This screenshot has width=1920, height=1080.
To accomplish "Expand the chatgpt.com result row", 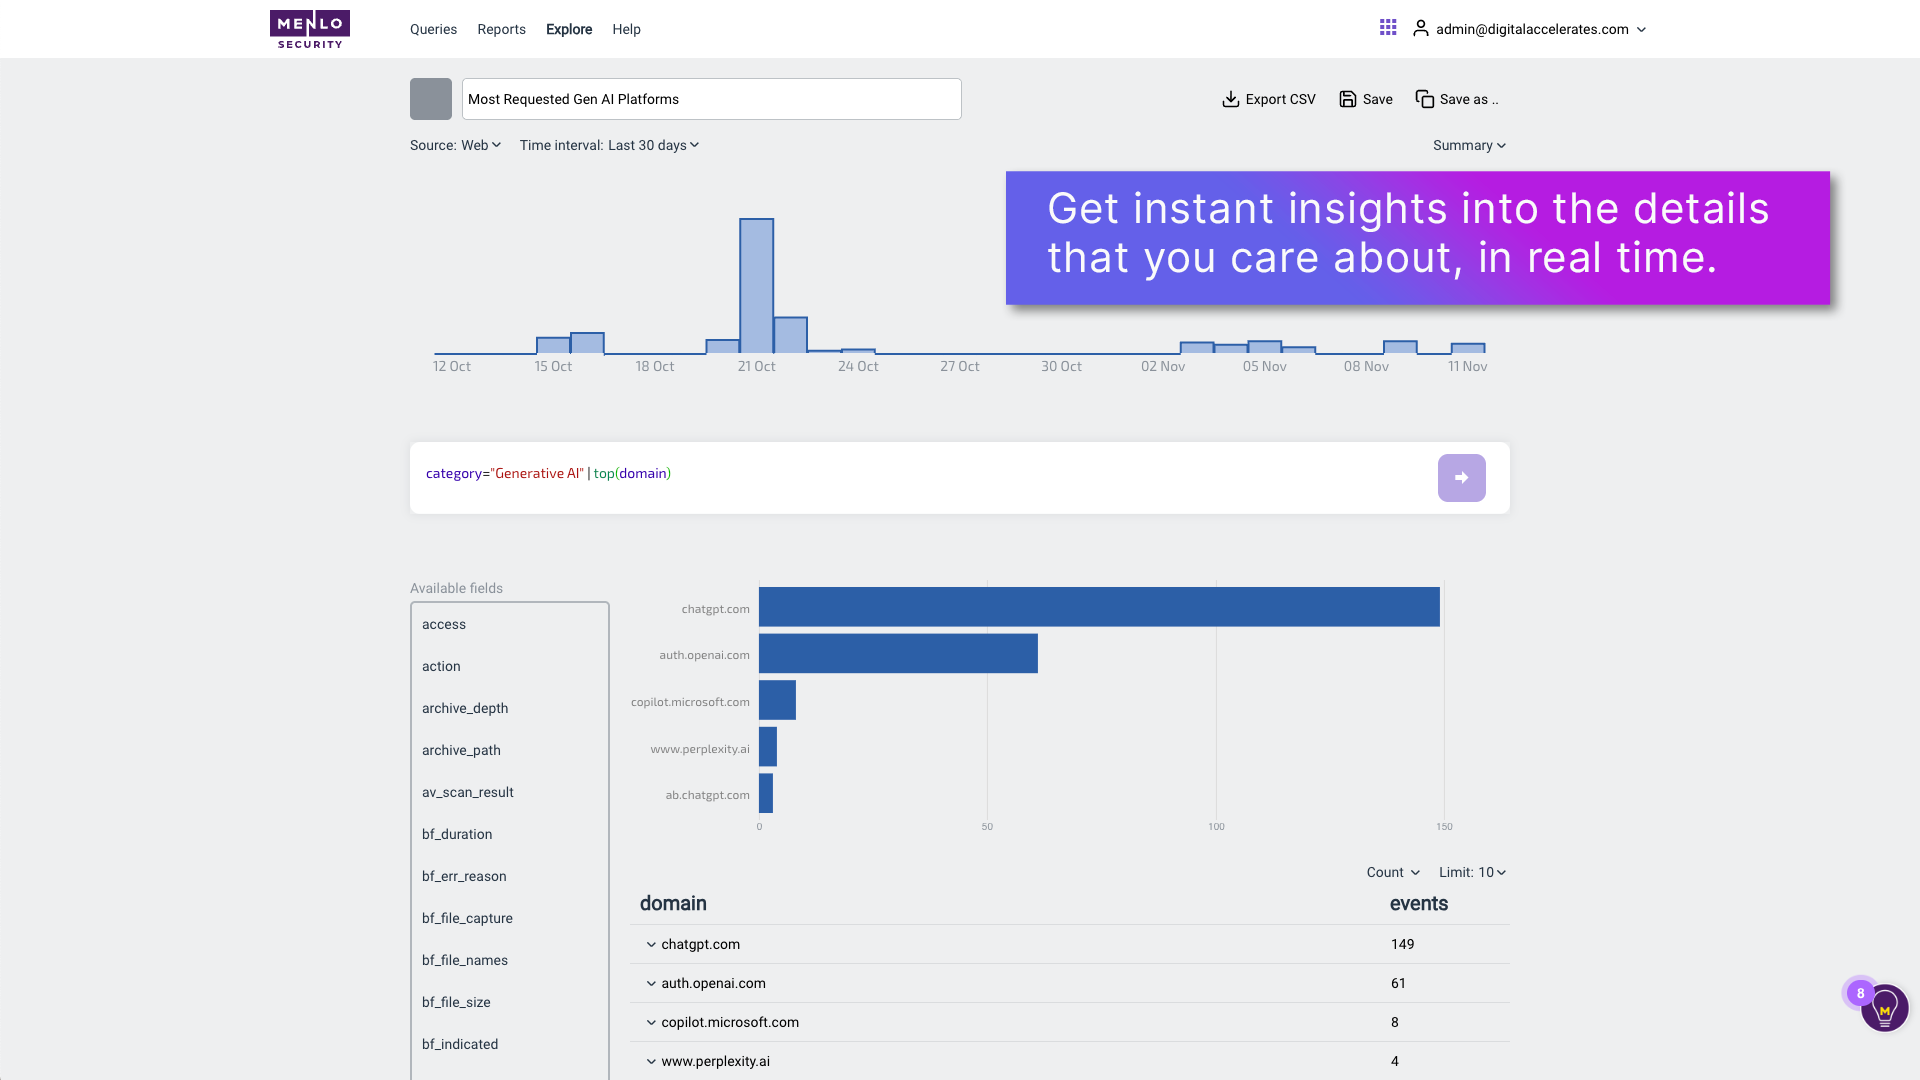I will tap(650, 944).
